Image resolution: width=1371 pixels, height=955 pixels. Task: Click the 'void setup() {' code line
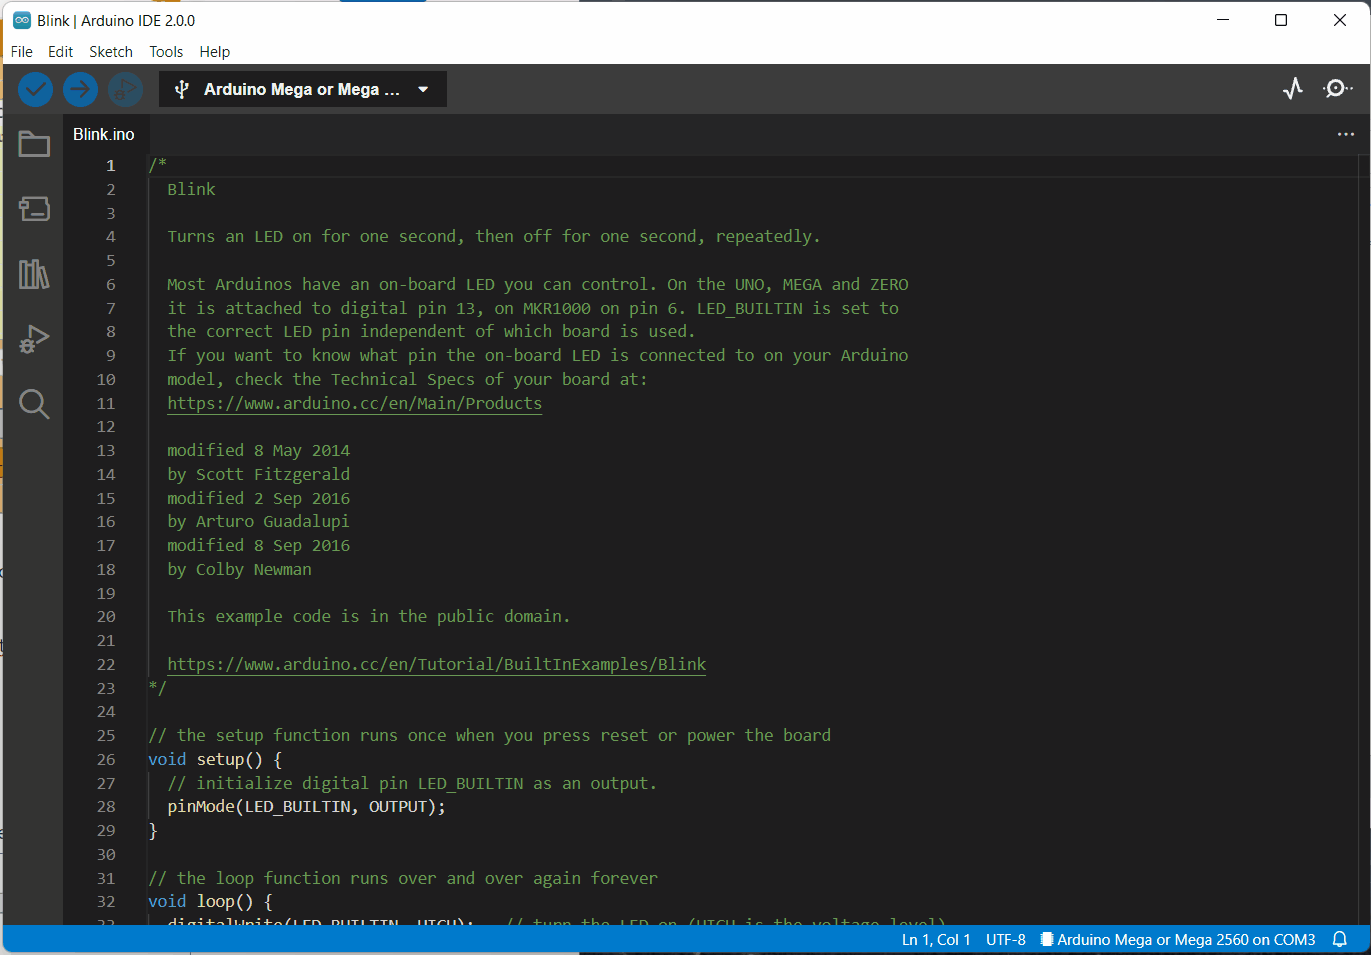(215, 759)
